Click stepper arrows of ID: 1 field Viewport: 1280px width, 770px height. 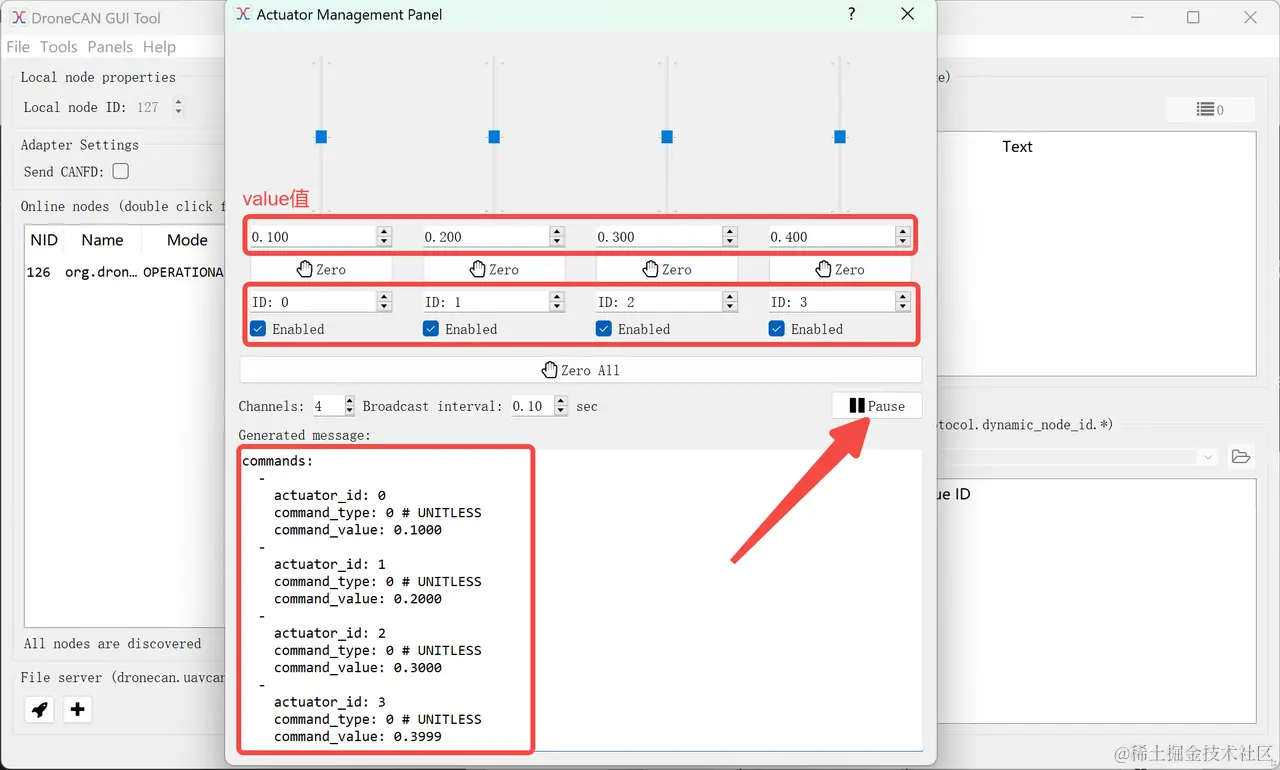[557, 302]
